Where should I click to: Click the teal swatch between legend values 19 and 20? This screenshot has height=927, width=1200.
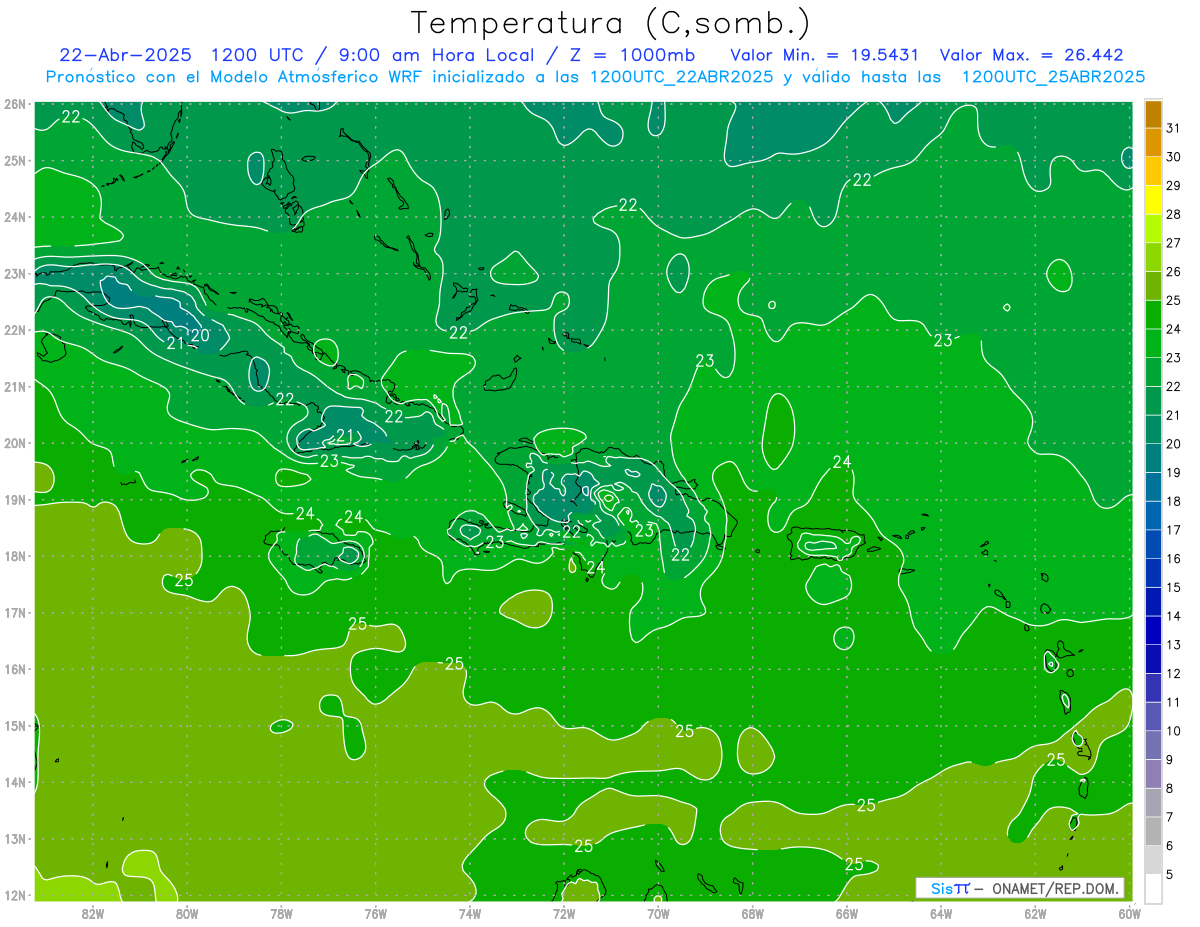pyautogui.click(x=1153, y=457)
